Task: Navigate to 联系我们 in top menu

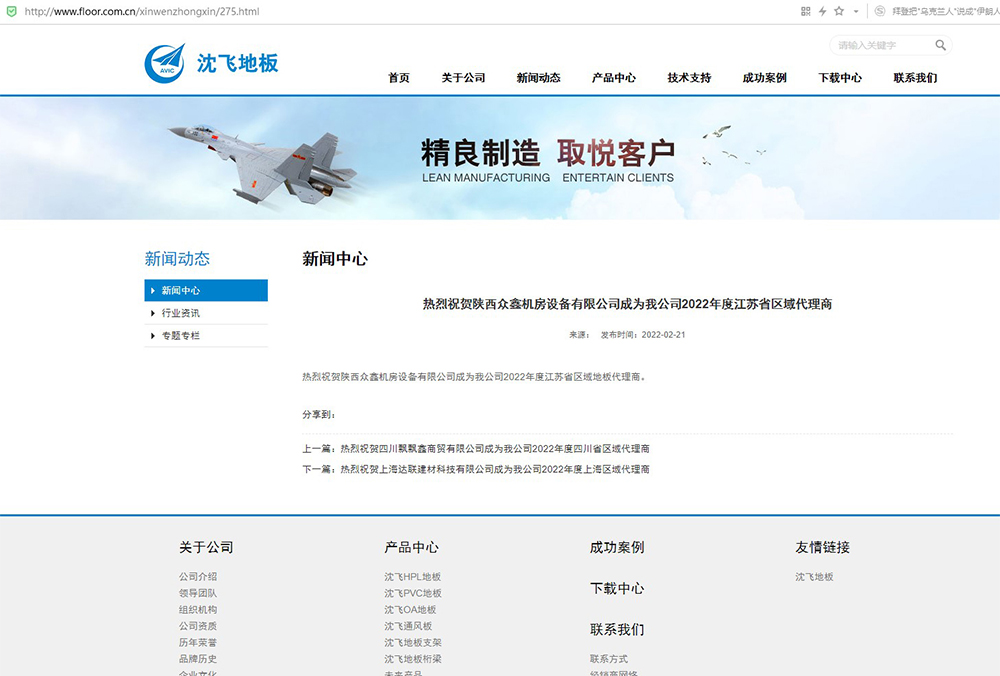Action: tap(915, 78)
